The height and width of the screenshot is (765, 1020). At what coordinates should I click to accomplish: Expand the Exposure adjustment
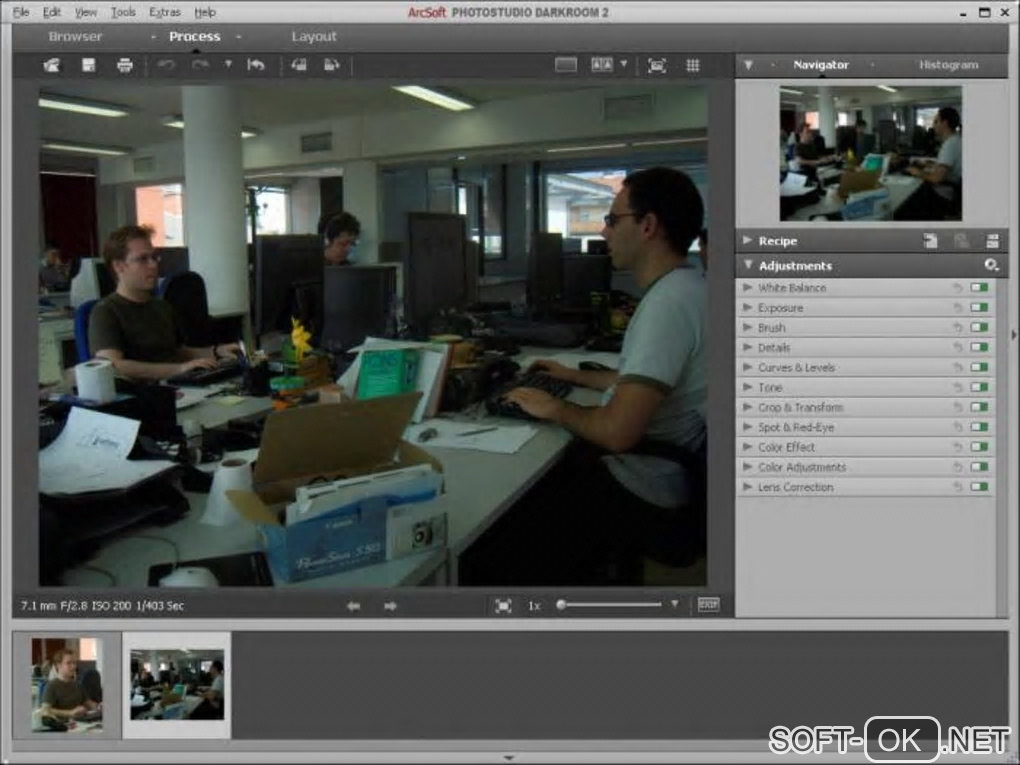pos(747,308)
